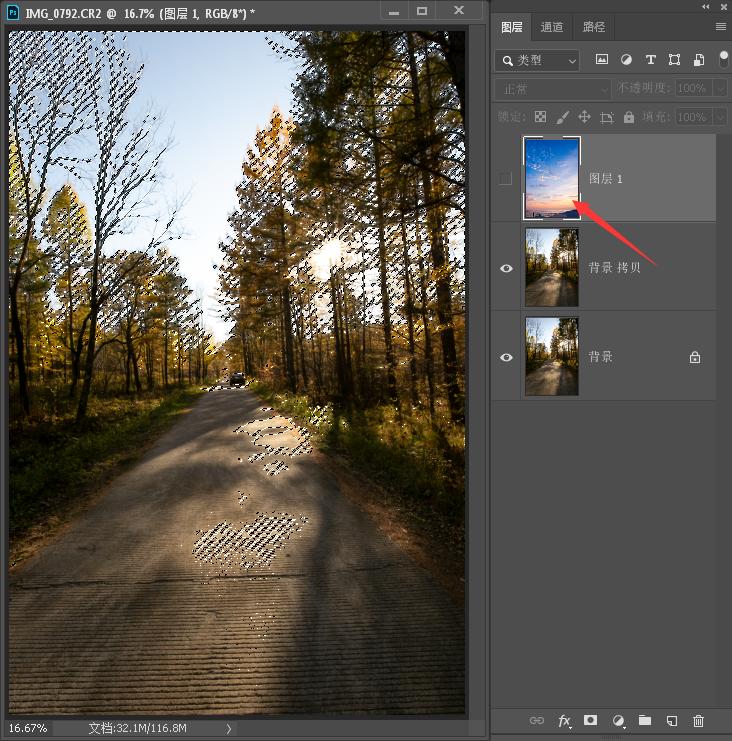The height and width of the screenshot is (741, 732).
Task: Switch to the 路径 tab
Action: tap(592, 27)
